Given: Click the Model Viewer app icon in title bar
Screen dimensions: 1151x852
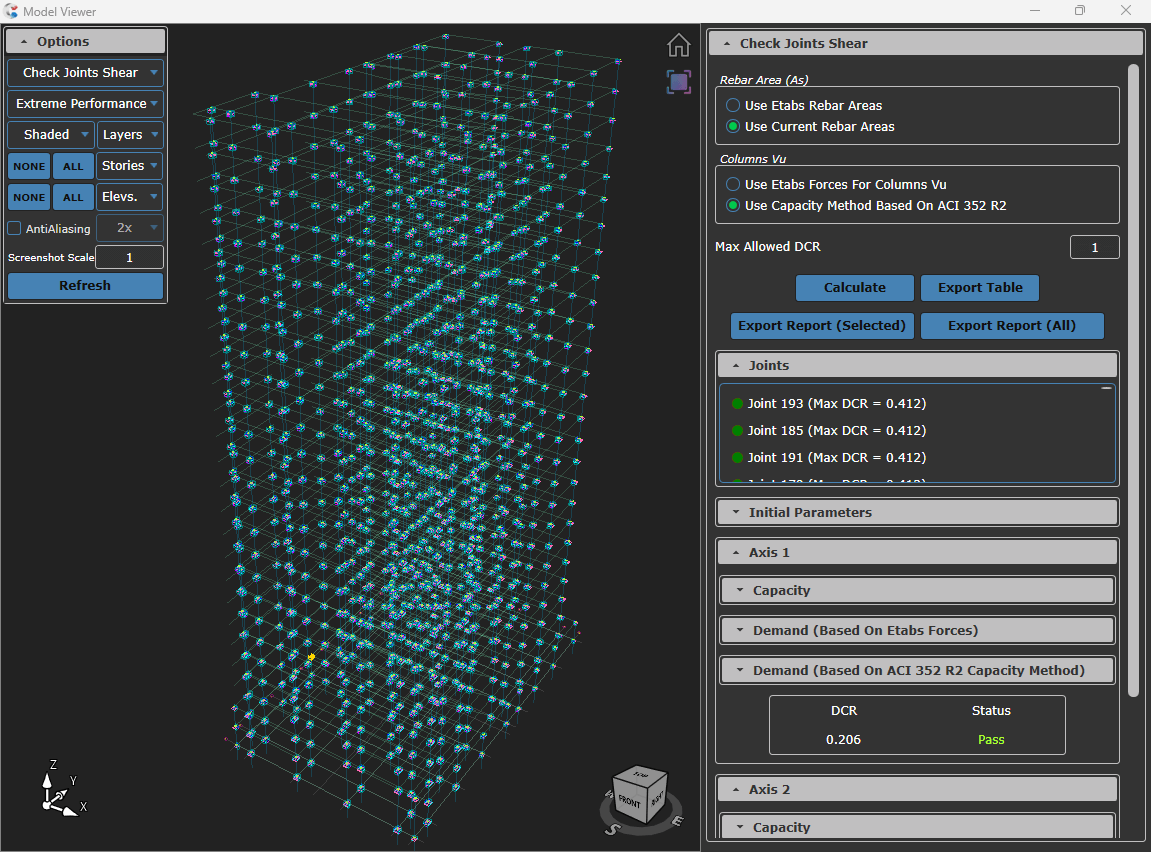Looking at the screenshot, I should point(11,11).
